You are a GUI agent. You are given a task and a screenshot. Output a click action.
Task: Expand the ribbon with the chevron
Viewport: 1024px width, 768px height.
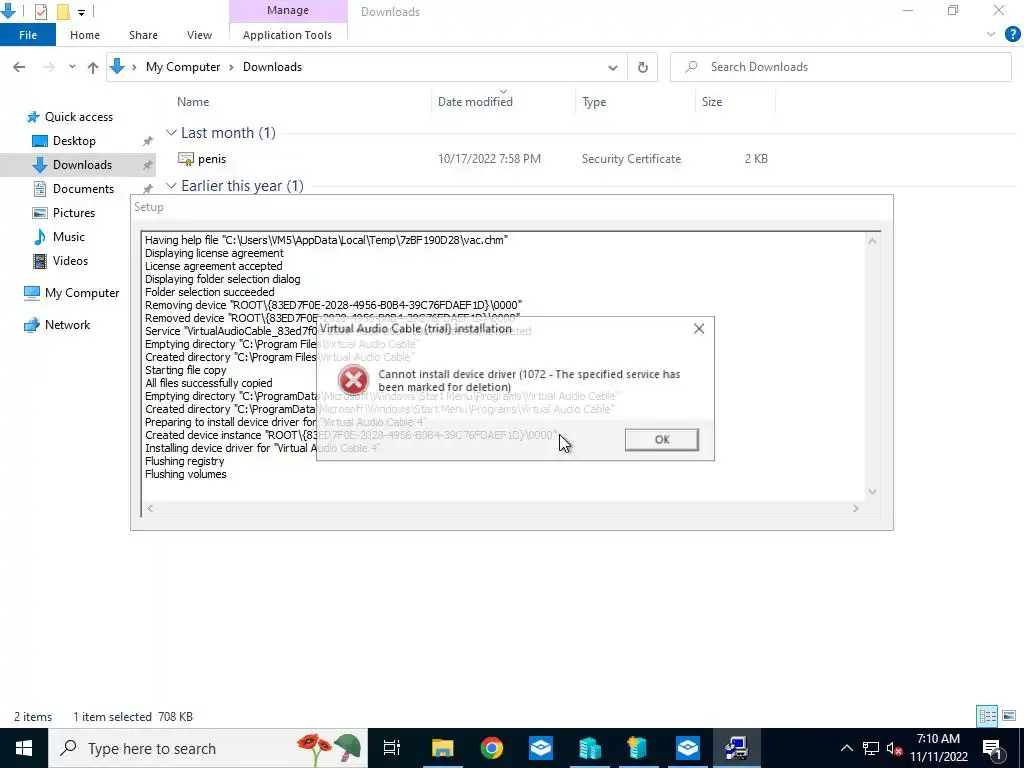(991, 35)
